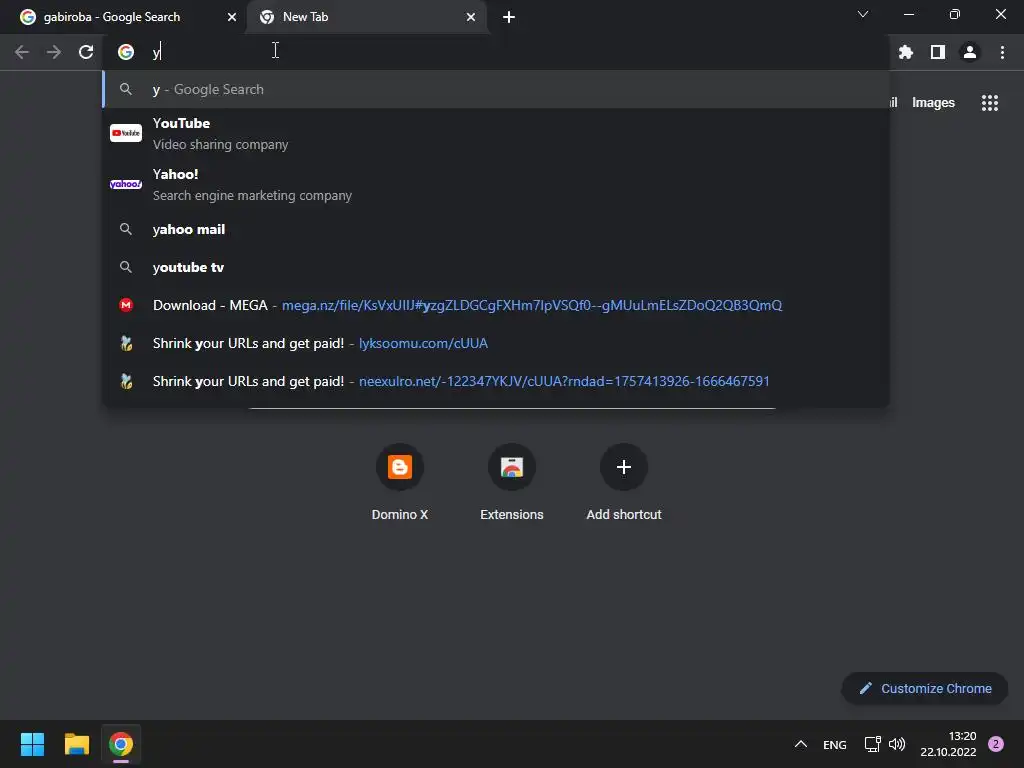1024x768 pixels.
Task: Click the Chrome taskbar icon
Action: (121, 744)
